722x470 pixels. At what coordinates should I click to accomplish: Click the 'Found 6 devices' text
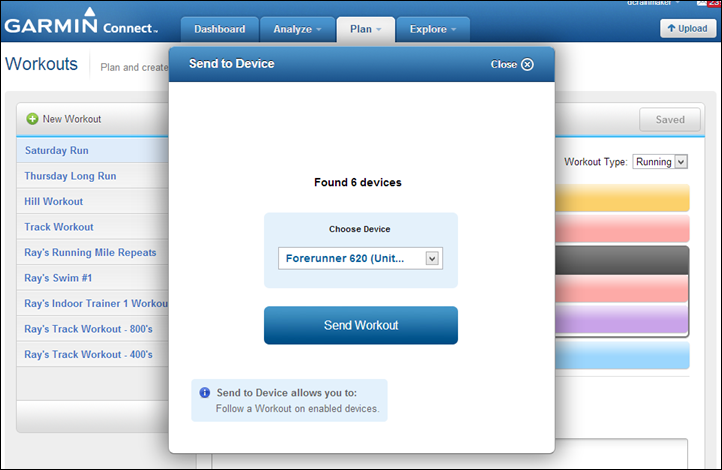(x=358, y=182)
